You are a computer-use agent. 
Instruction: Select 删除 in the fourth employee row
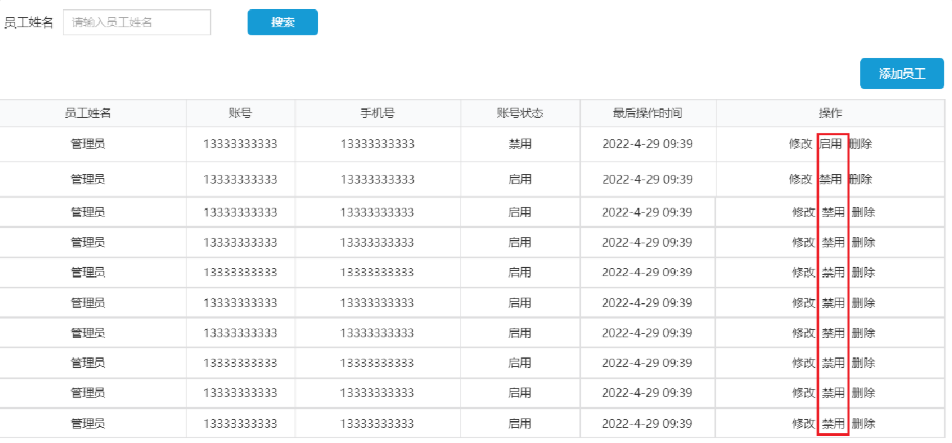point(863,242)
